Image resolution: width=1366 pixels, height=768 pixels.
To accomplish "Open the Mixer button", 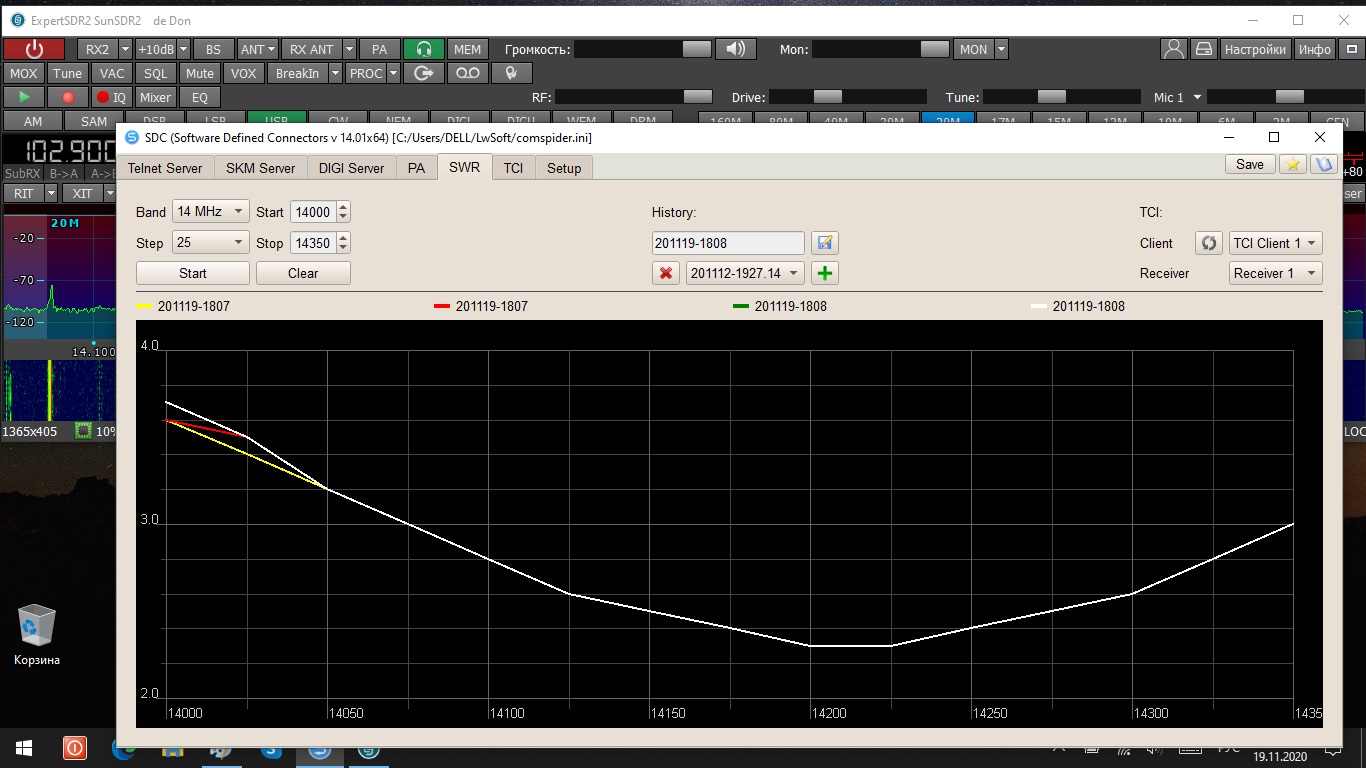I will (155, 97).
